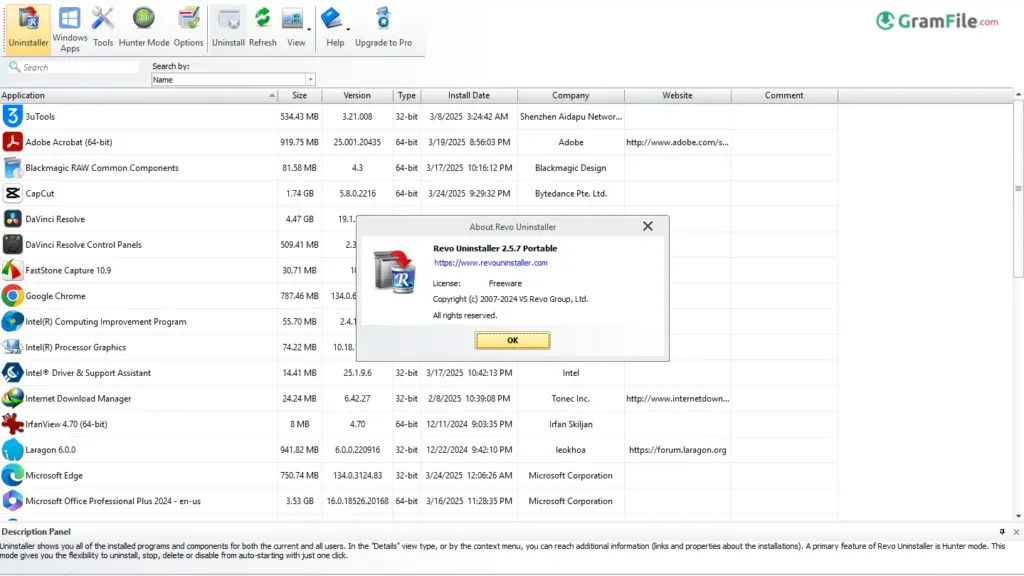This screenshot has width=1024, height=576.
Task: Open the Uninstaller view in toolbar
Action: coord(28,28)
